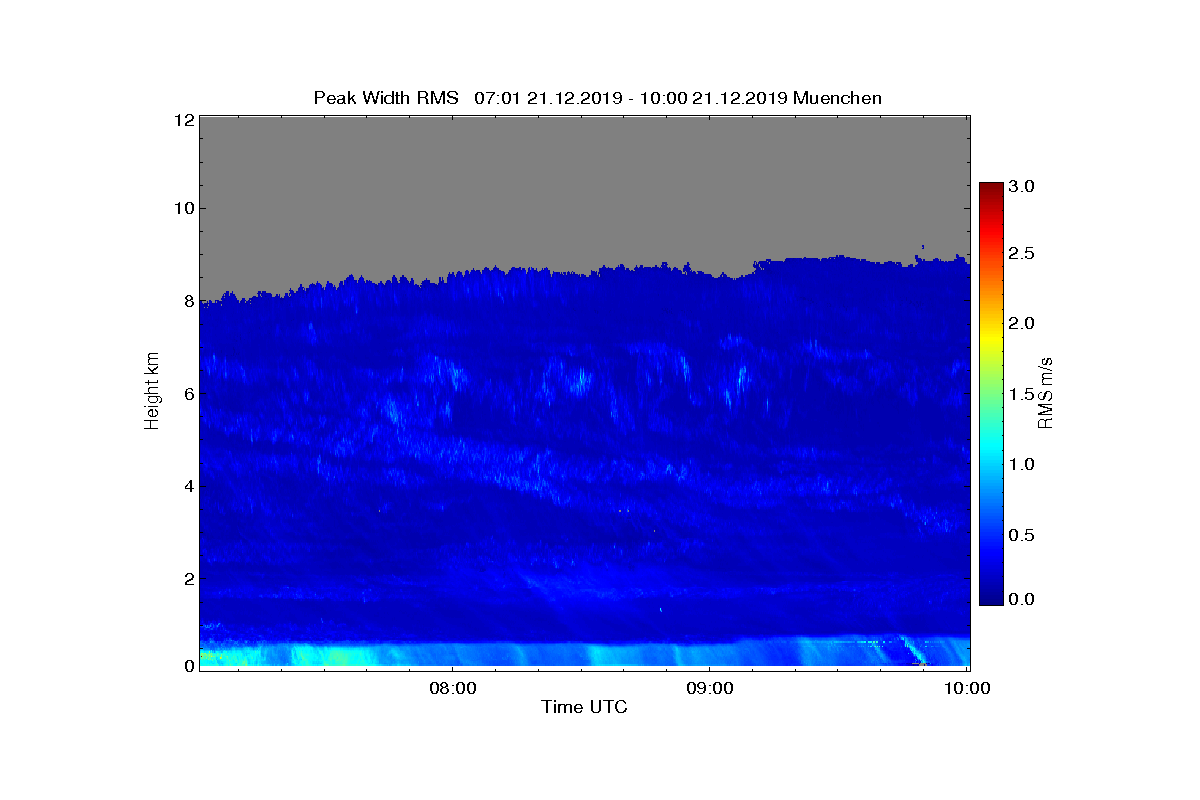The width and height of the screenshot is (1200, 800).
Task: Click the plot title 'Peak Width RMS' text
Action: (x=386, y=98)
